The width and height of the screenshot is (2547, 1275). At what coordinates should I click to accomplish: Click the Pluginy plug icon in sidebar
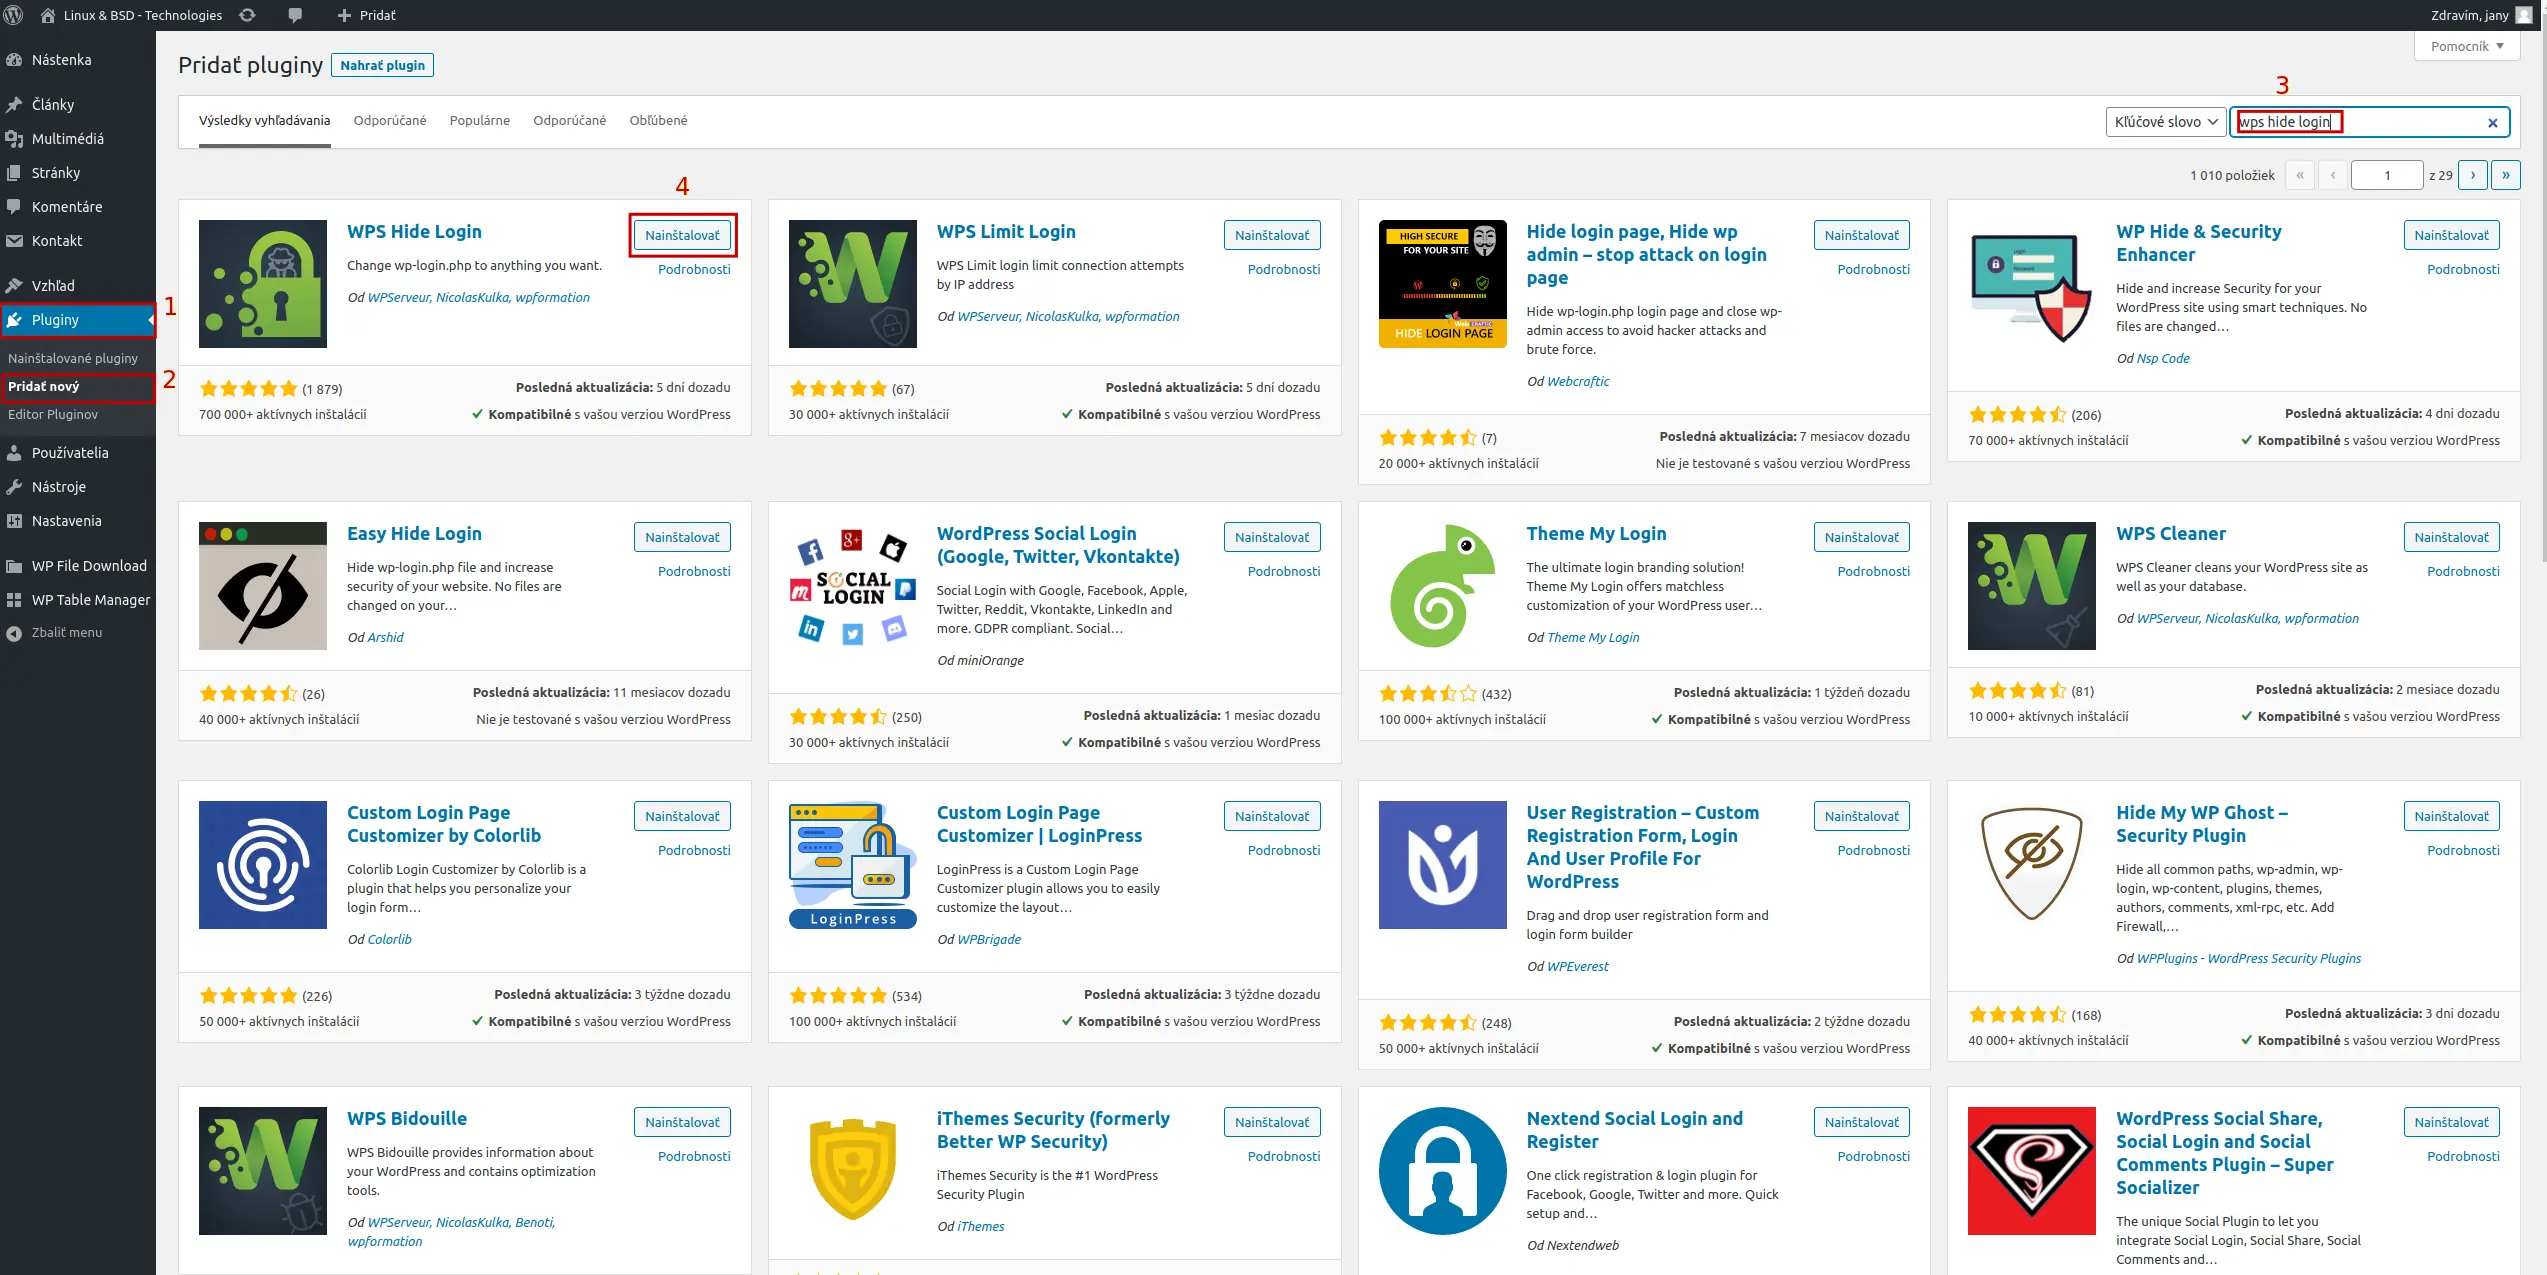(x=14, y=320)
